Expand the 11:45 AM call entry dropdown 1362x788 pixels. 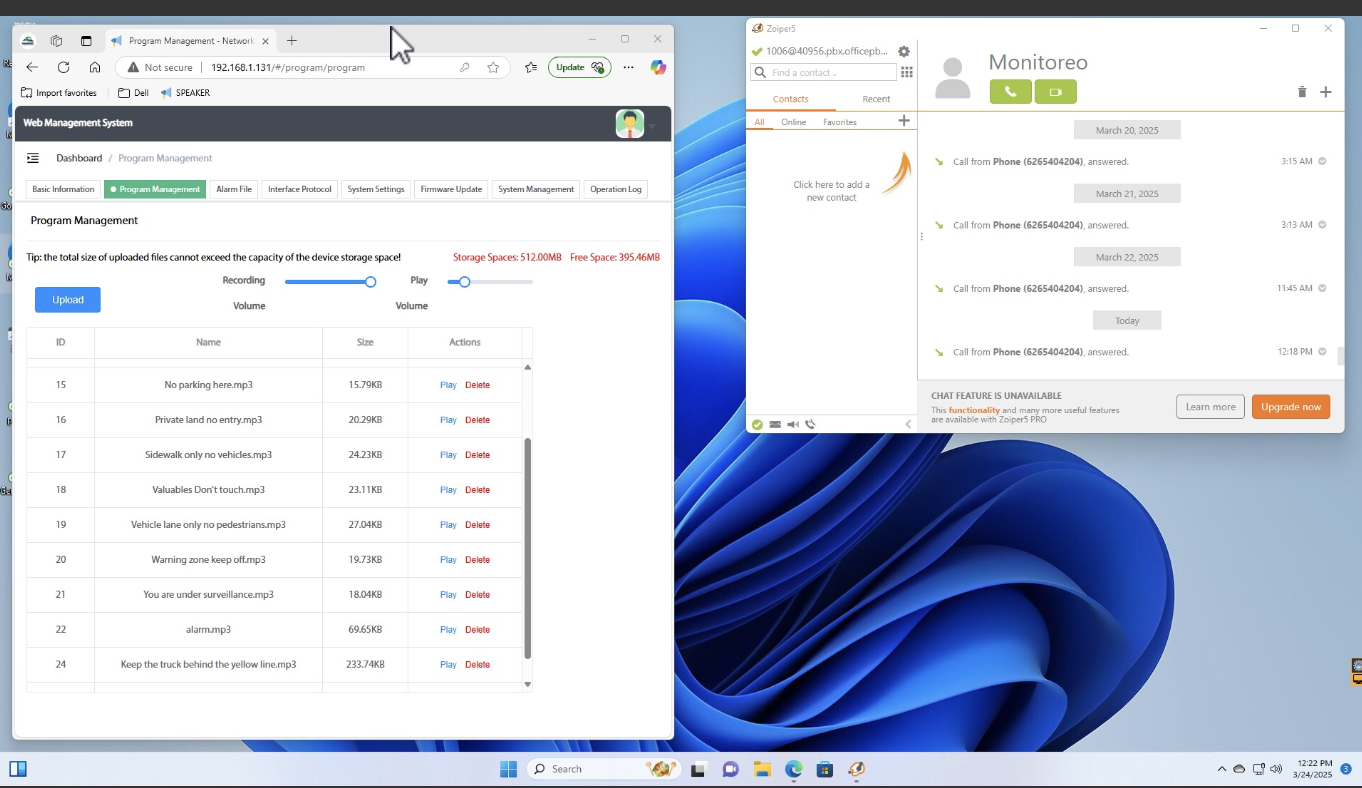pyautogui.click(x=1322, y=288)
